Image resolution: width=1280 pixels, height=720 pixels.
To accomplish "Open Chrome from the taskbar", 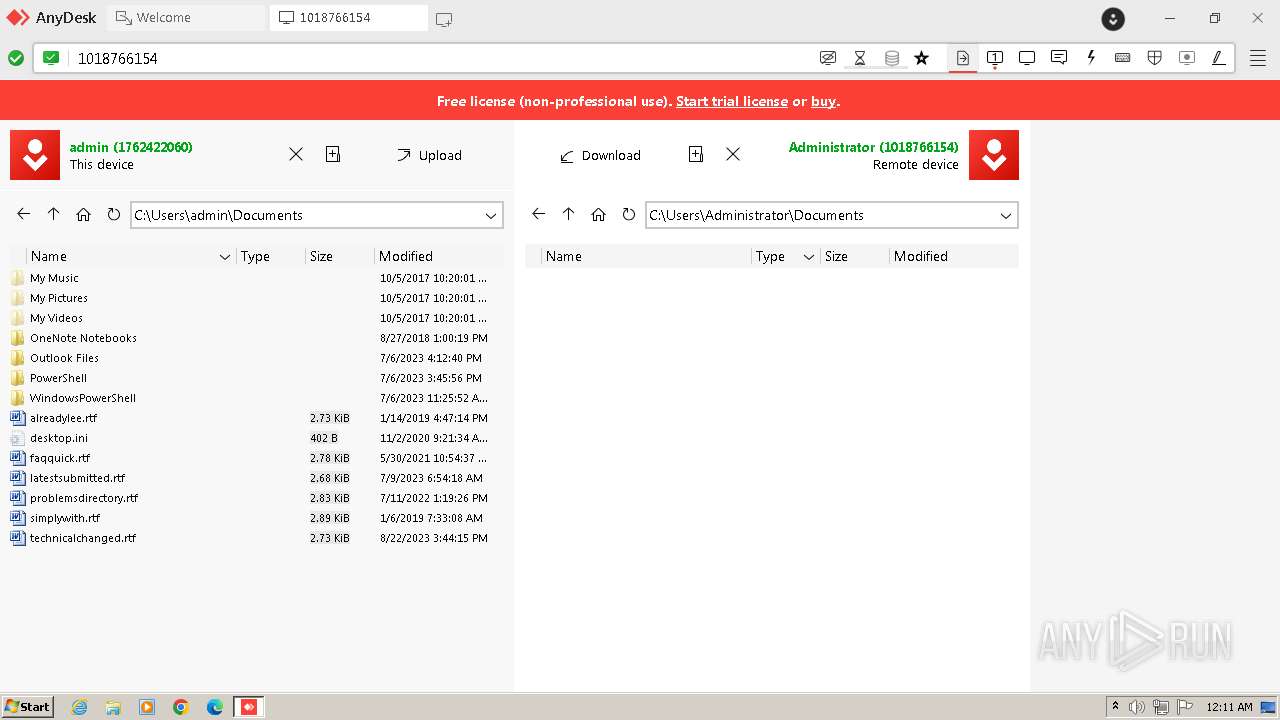I will coord(181,707).
